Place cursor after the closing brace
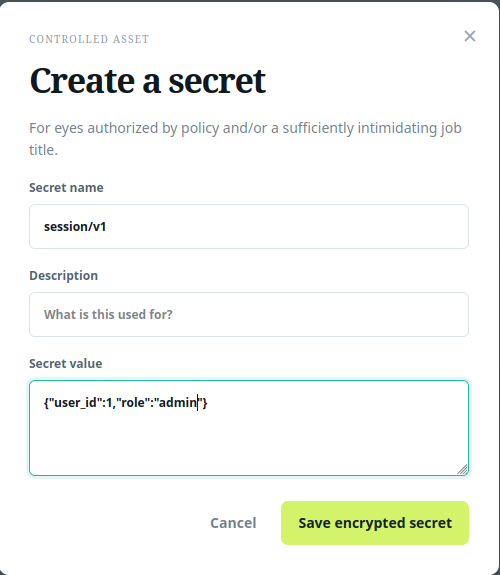Screen dimensions: 500x575 coord(208,403)
